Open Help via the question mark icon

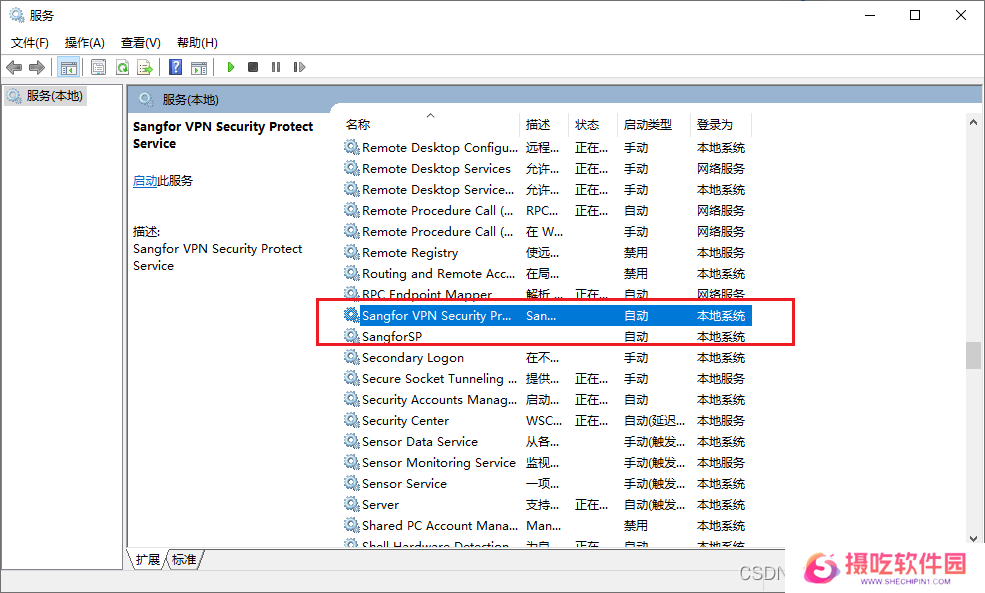click(x=175, y=67)
